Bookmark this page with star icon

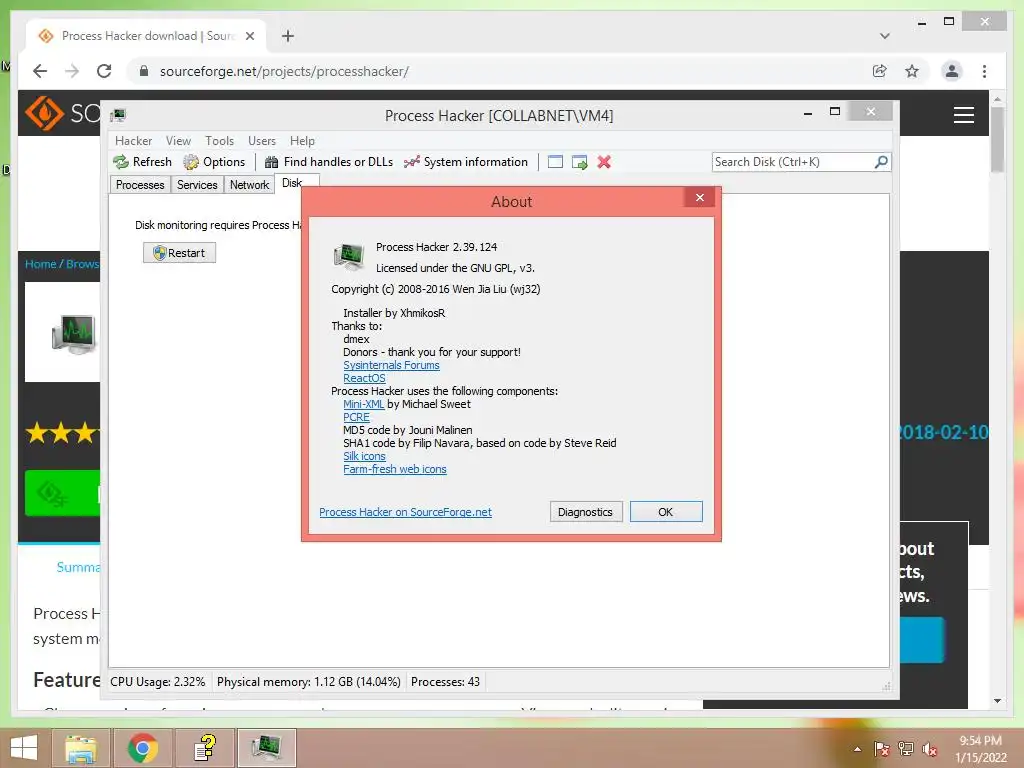point(912,71)
